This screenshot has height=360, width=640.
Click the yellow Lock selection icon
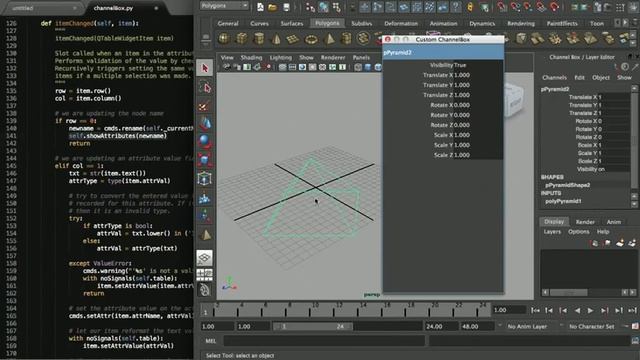(470, 7)
